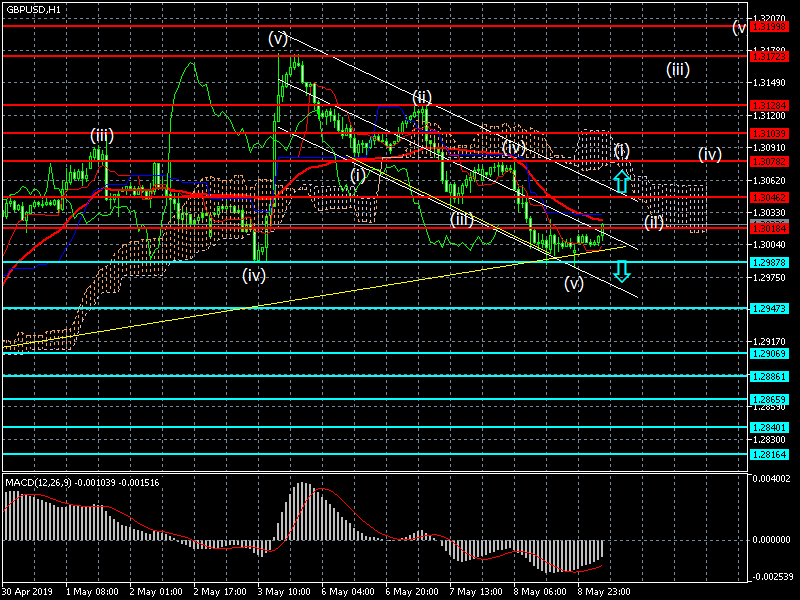Click the 1.30040 price axis value

point(769,245)
